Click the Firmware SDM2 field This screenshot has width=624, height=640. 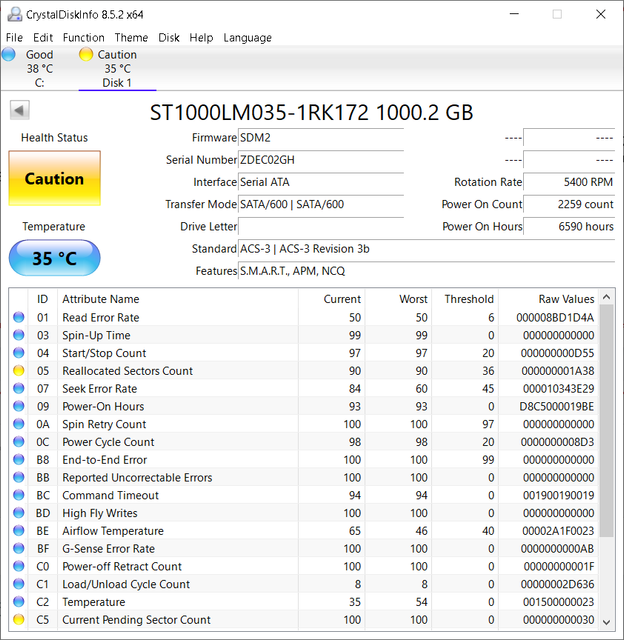[x=321, y=138]
